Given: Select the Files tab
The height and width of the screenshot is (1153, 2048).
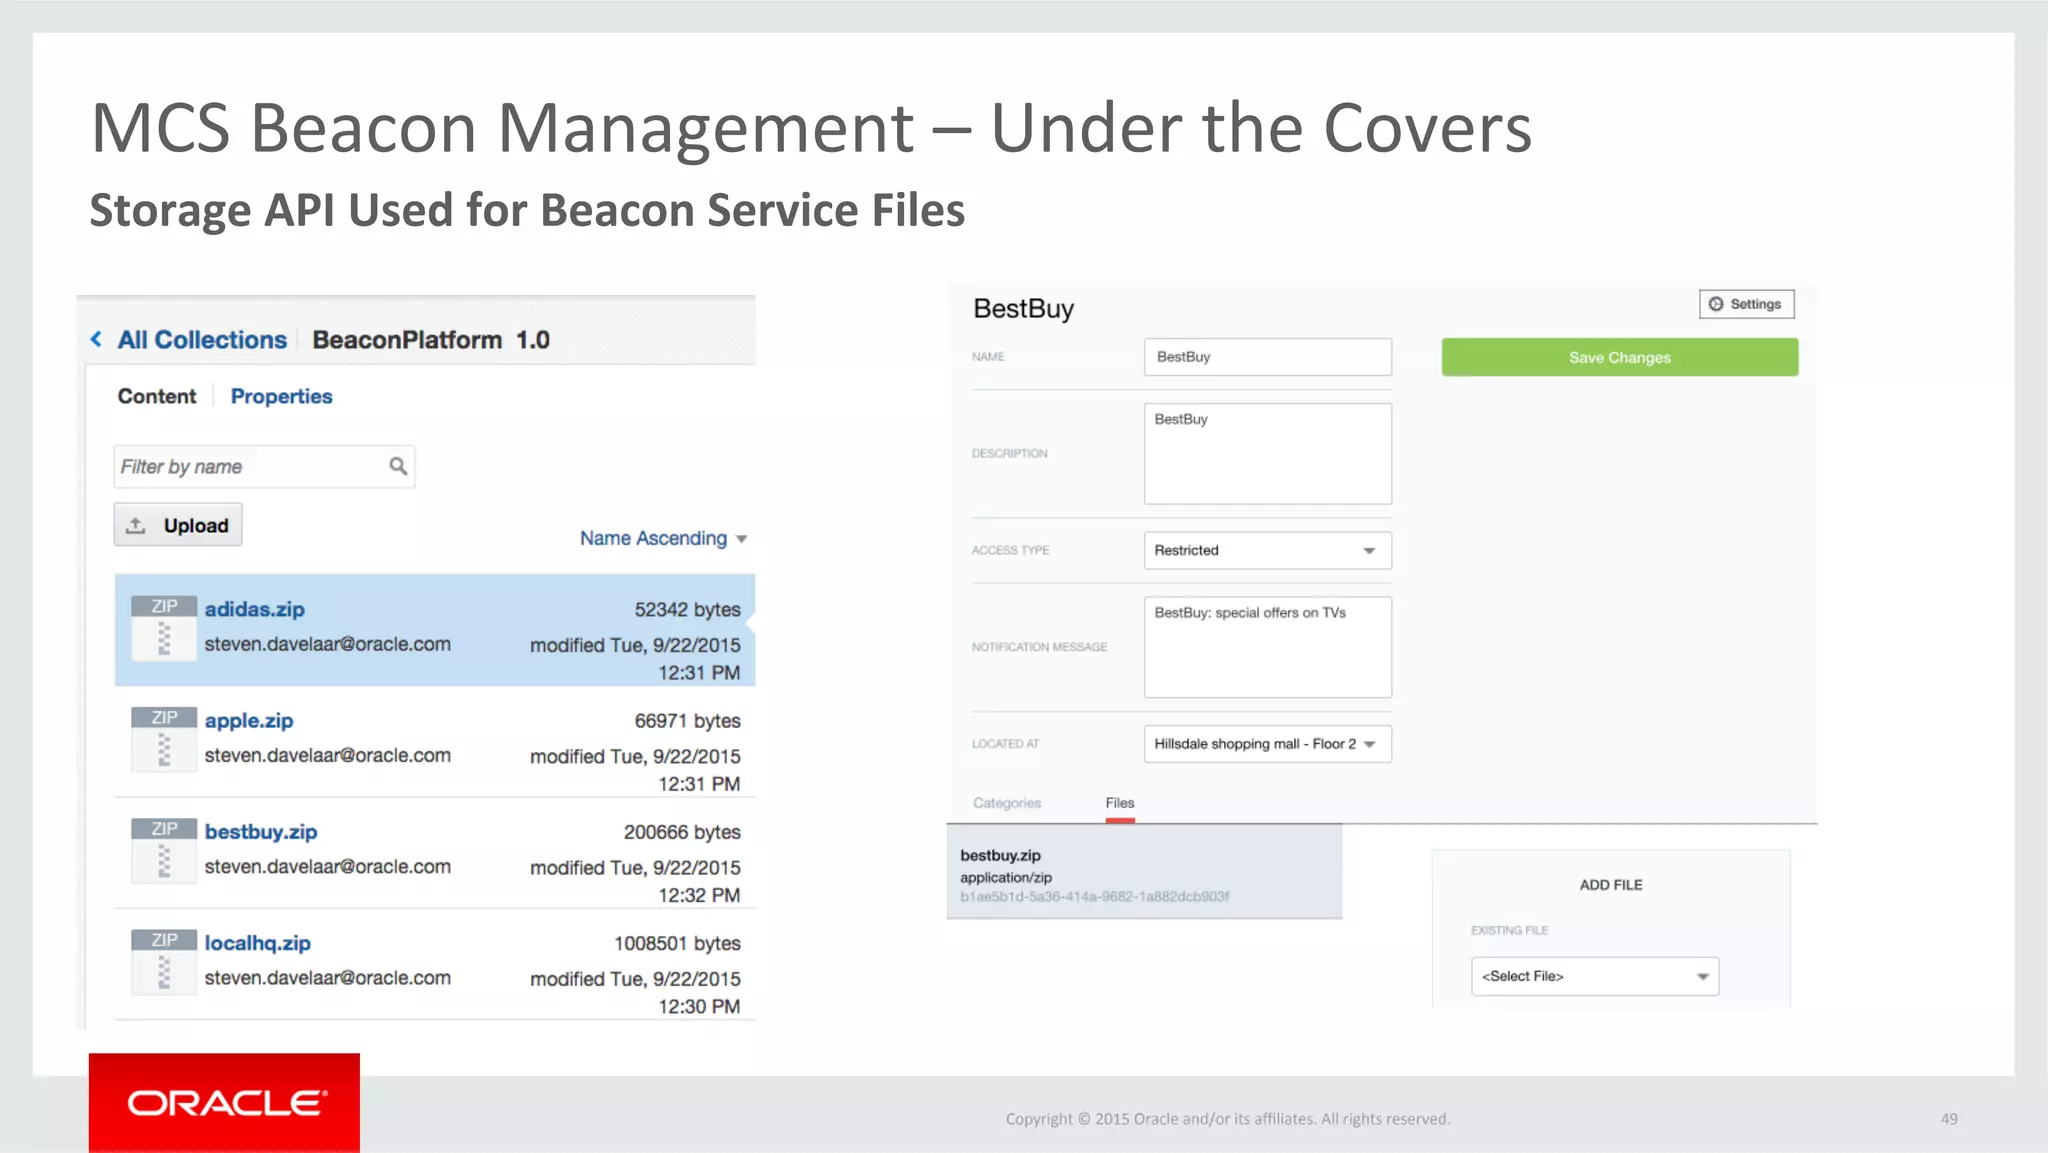Looking at the screenshot, I should pos(1120,803).
